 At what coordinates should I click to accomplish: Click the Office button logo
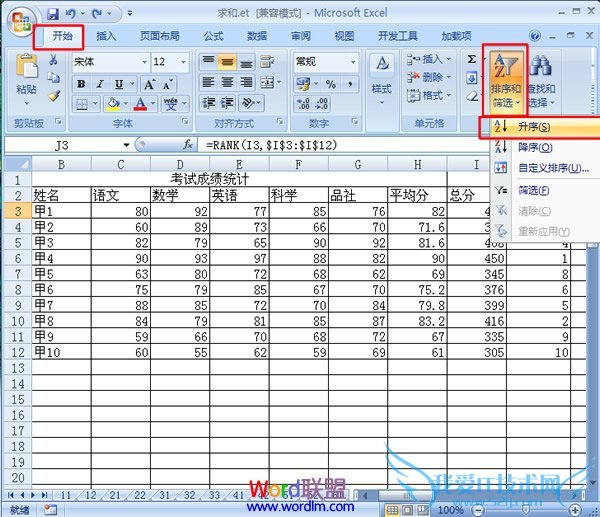click(21, 21)
